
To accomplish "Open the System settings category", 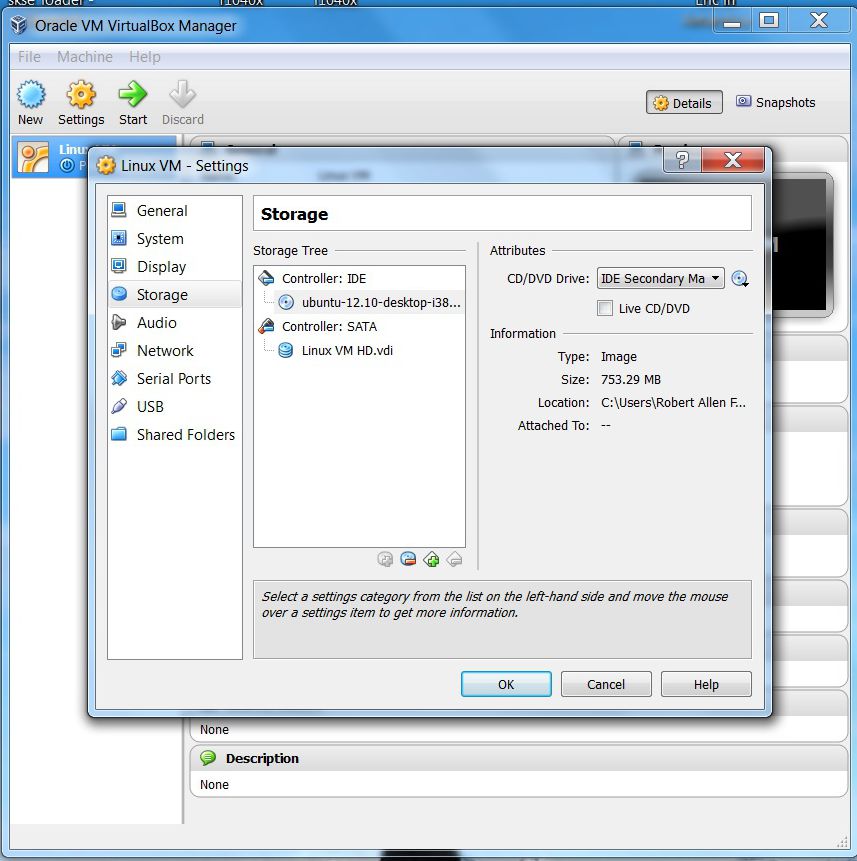I will [175, 239].
